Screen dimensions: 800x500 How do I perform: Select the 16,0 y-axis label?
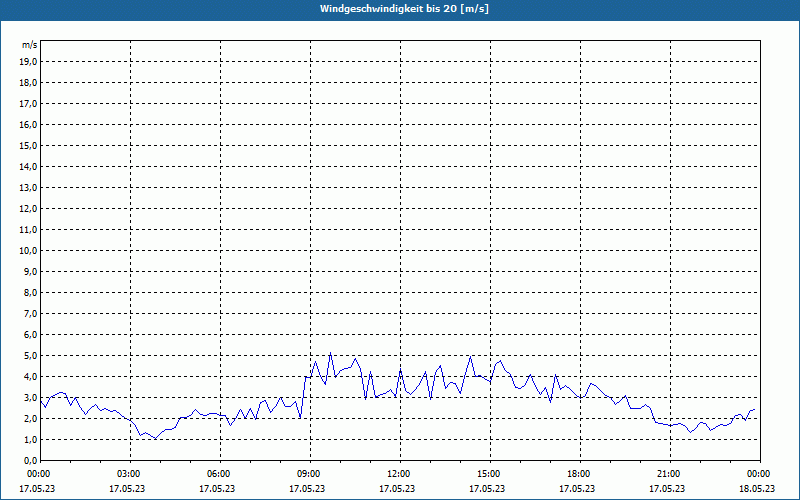point(28,124)
